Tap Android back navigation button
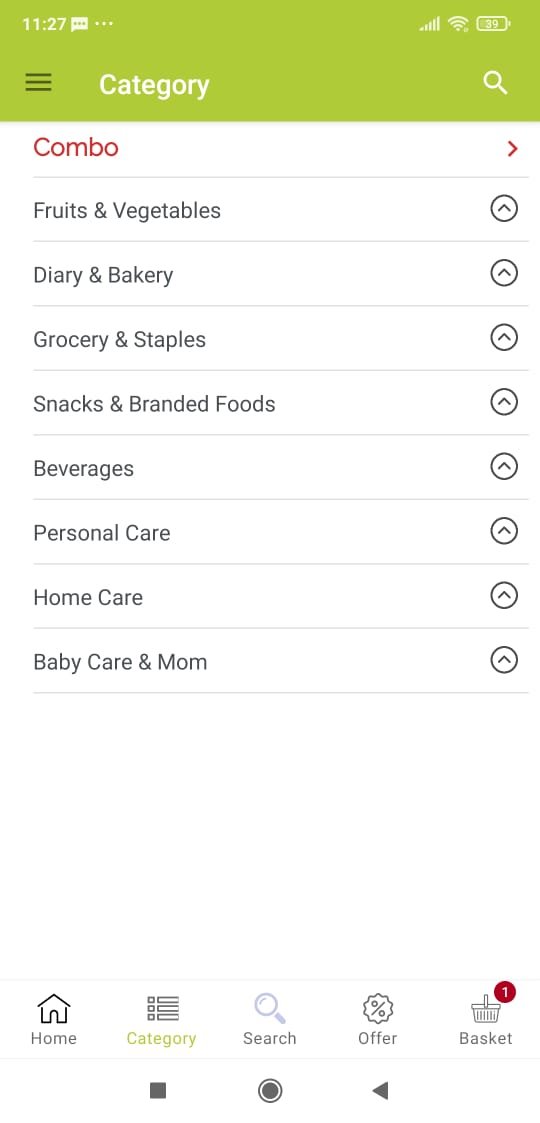Screen dimensions: 540x1123 (380, 1091)
